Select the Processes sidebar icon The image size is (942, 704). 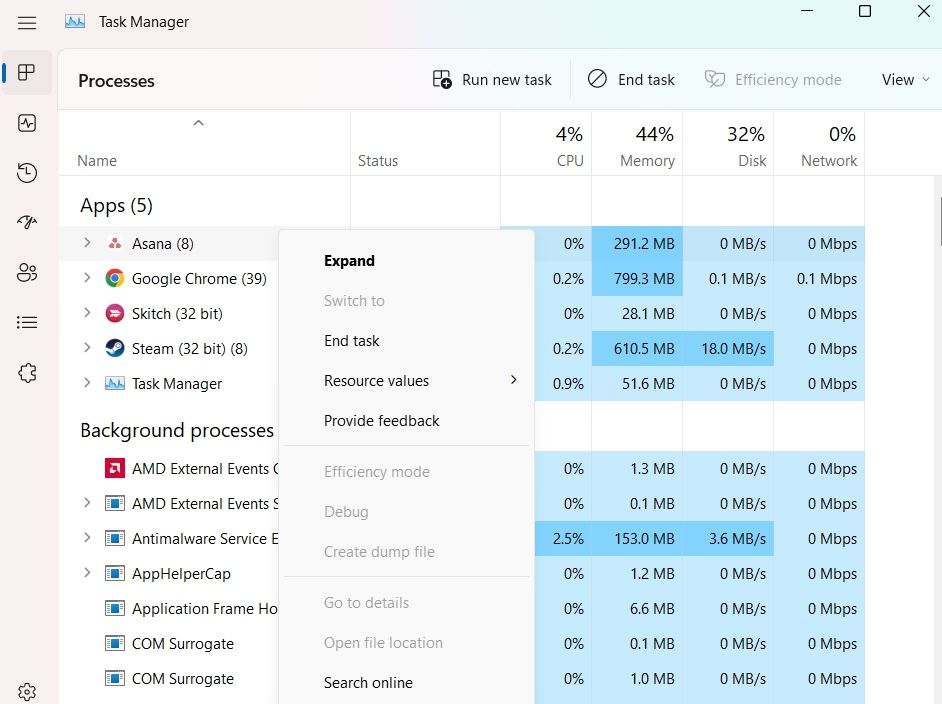pos(27,72)
